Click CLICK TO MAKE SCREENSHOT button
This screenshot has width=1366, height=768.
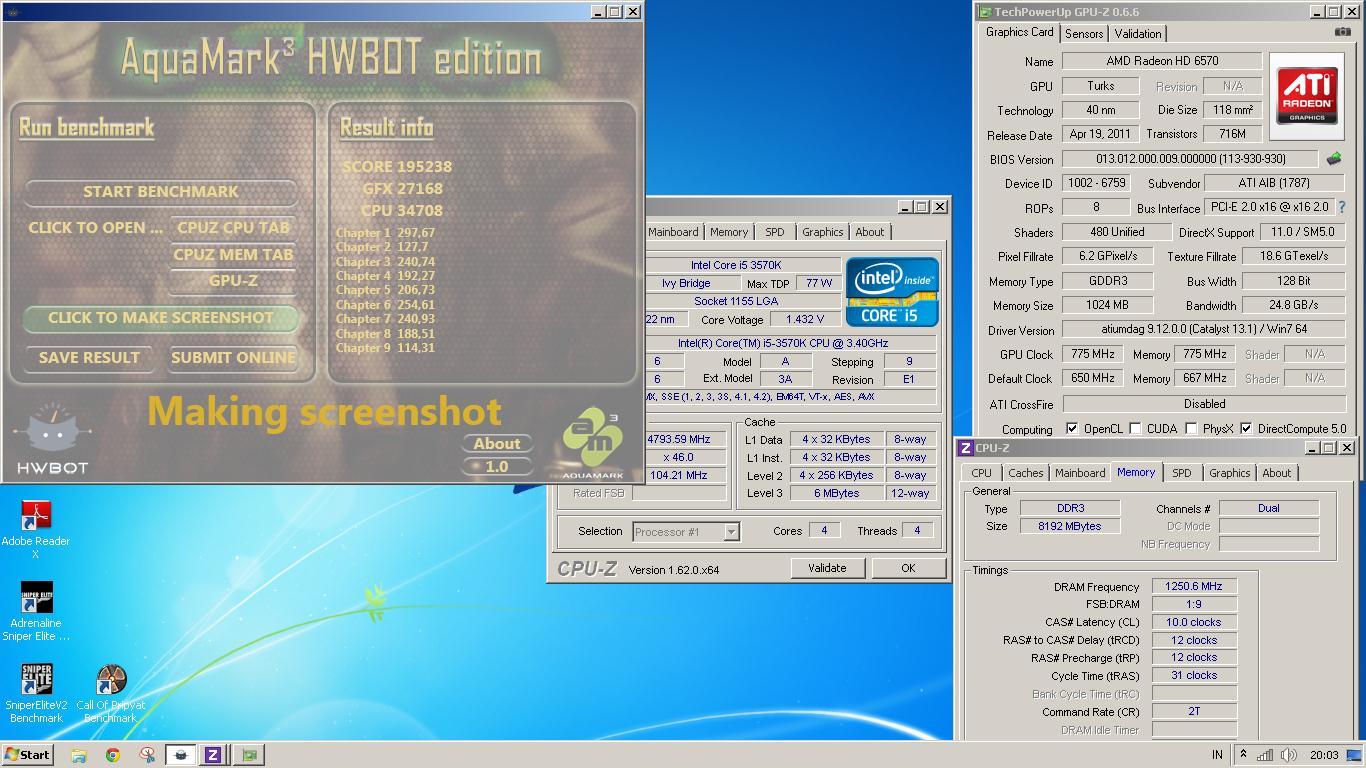coord(160,318)
